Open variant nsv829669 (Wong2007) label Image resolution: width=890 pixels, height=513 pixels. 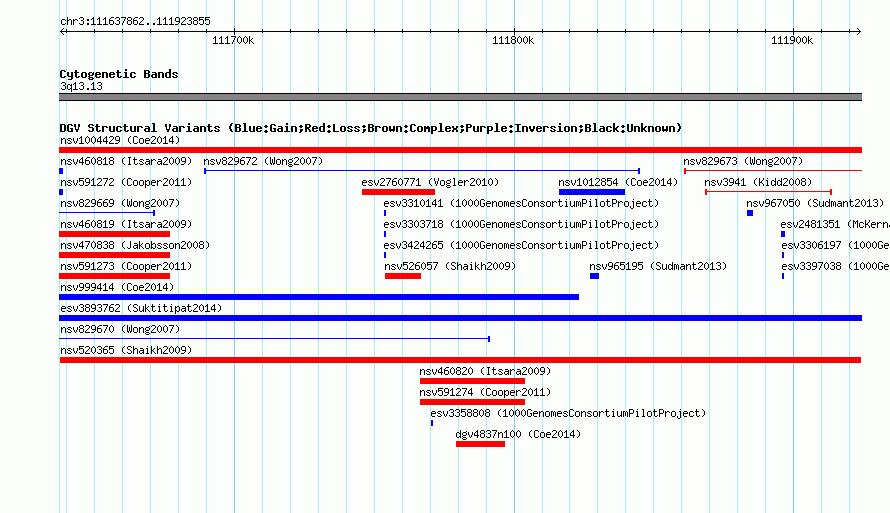coord(120,203)
